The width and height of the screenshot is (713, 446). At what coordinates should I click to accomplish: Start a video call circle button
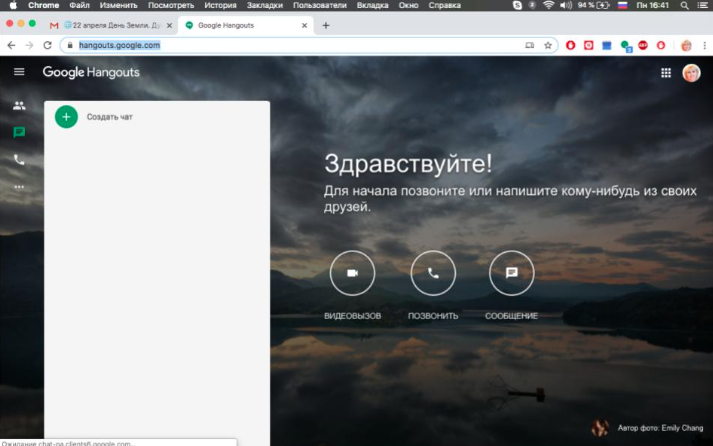352,273
